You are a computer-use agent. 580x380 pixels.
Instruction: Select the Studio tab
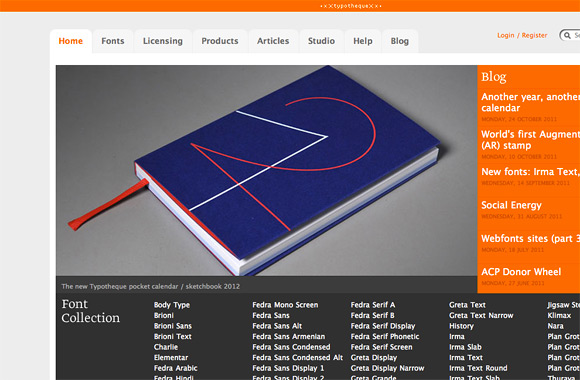point(321,41)
